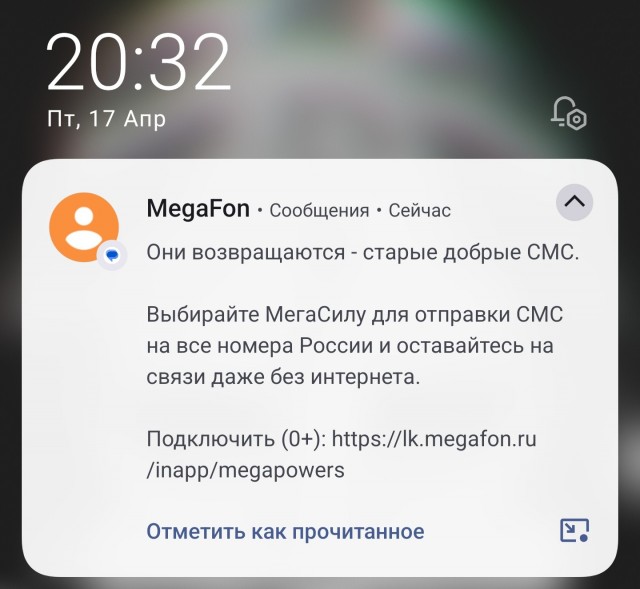Tap the 'Сообщения' app label
640x589 pixels.
click(319, 211)
